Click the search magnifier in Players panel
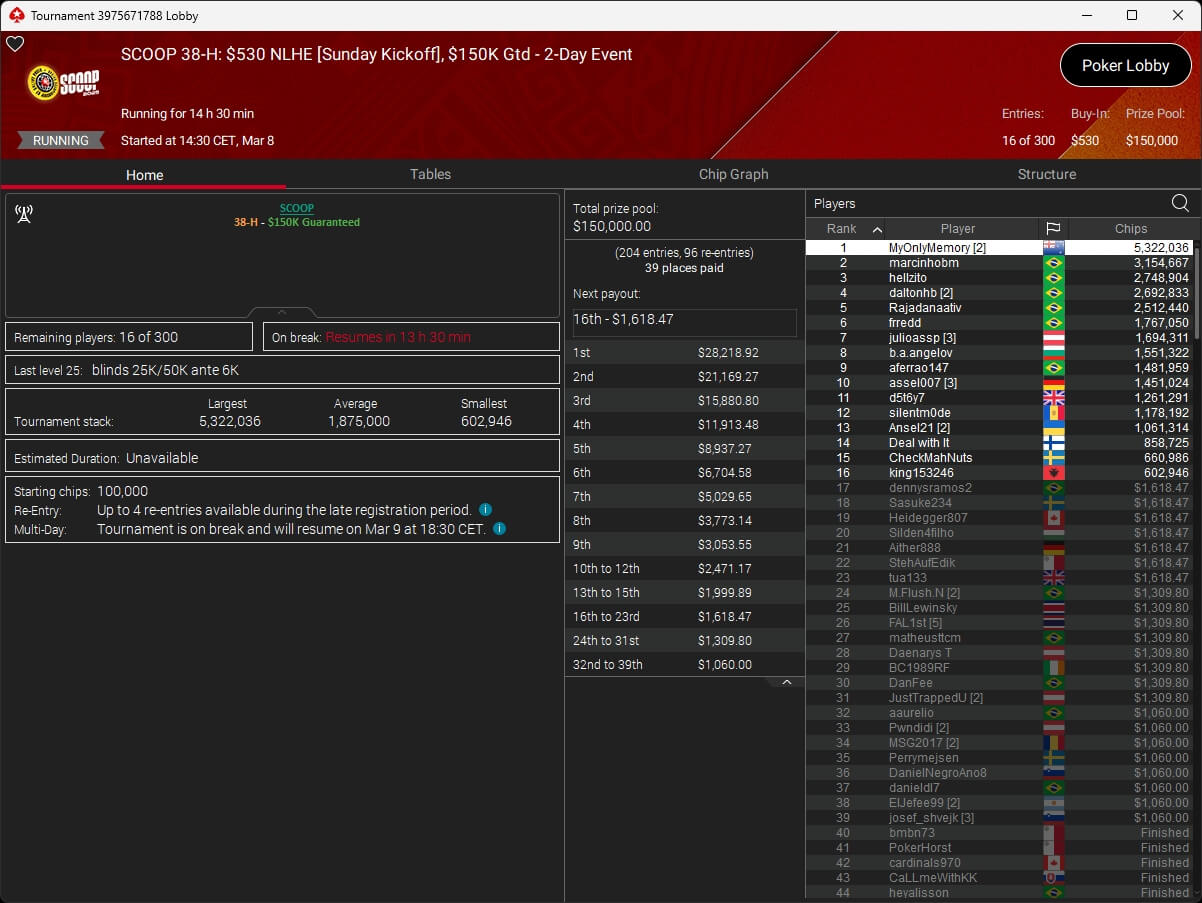Viewport: 1202px width, 903px height. (1180, 204)
